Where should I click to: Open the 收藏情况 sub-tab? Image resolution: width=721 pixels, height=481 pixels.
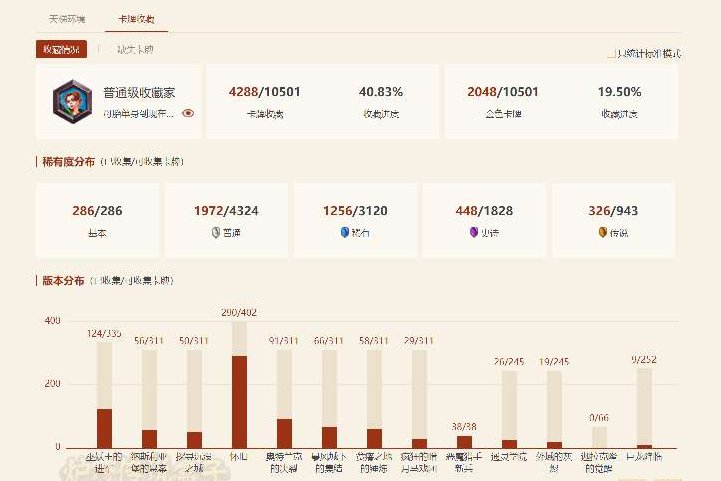tap(61, 49)
